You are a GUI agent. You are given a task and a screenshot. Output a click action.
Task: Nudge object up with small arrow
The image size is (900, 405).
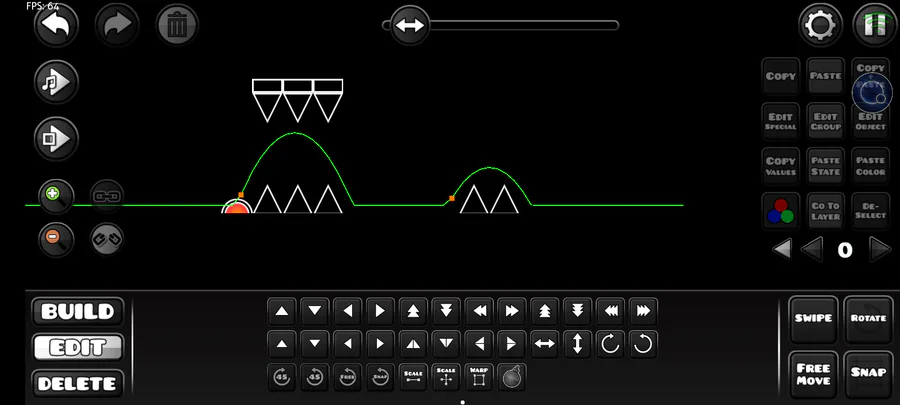tap(281, 344)
